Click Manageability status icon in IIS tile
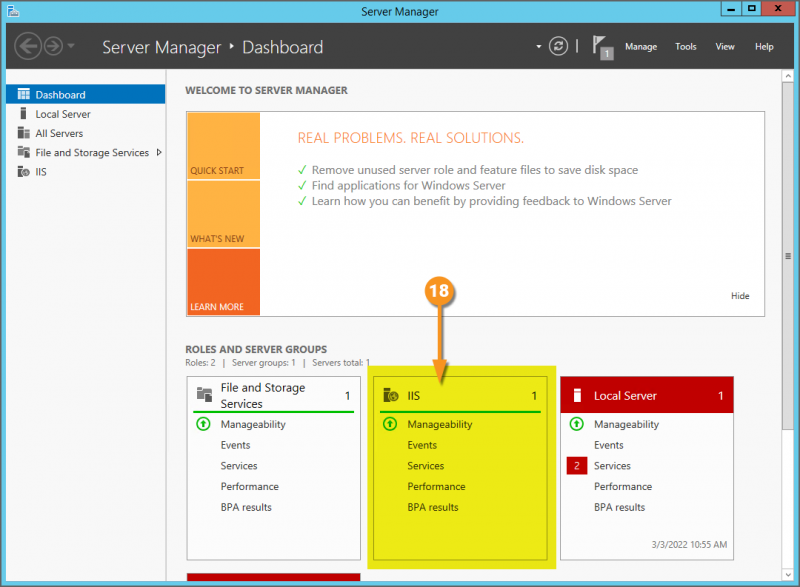The image size is (800, 587). coord(390,424)
